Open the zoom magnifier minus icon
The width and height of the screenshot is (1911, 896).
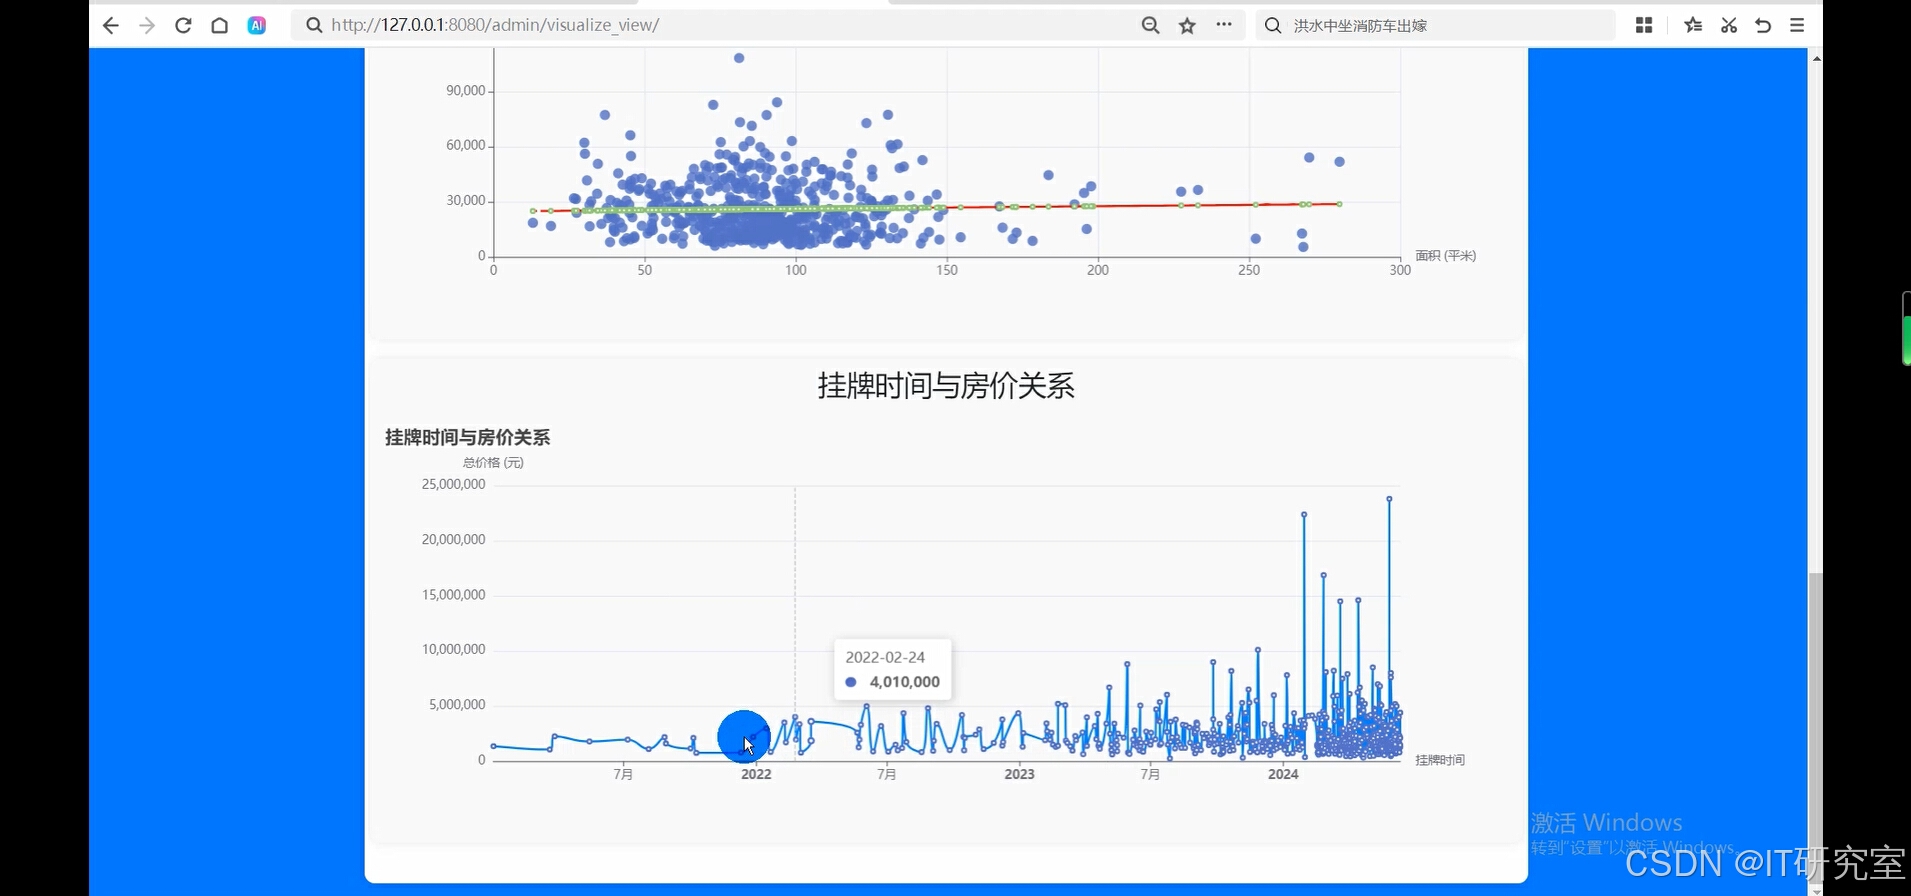point(1151,26)
